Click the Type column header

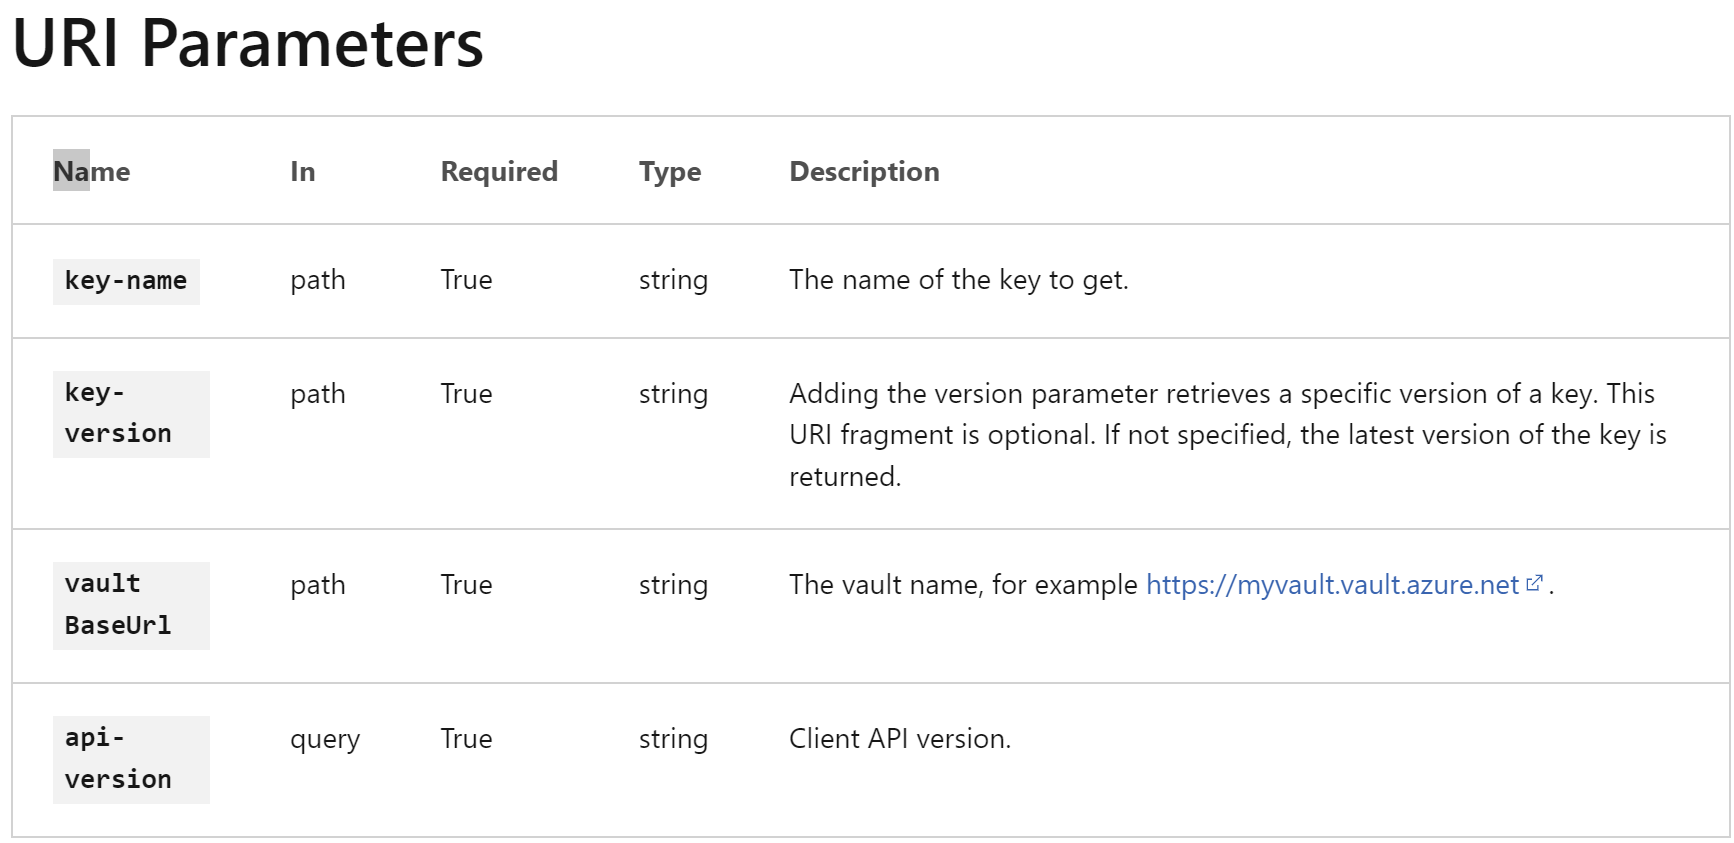click(670, 172)
